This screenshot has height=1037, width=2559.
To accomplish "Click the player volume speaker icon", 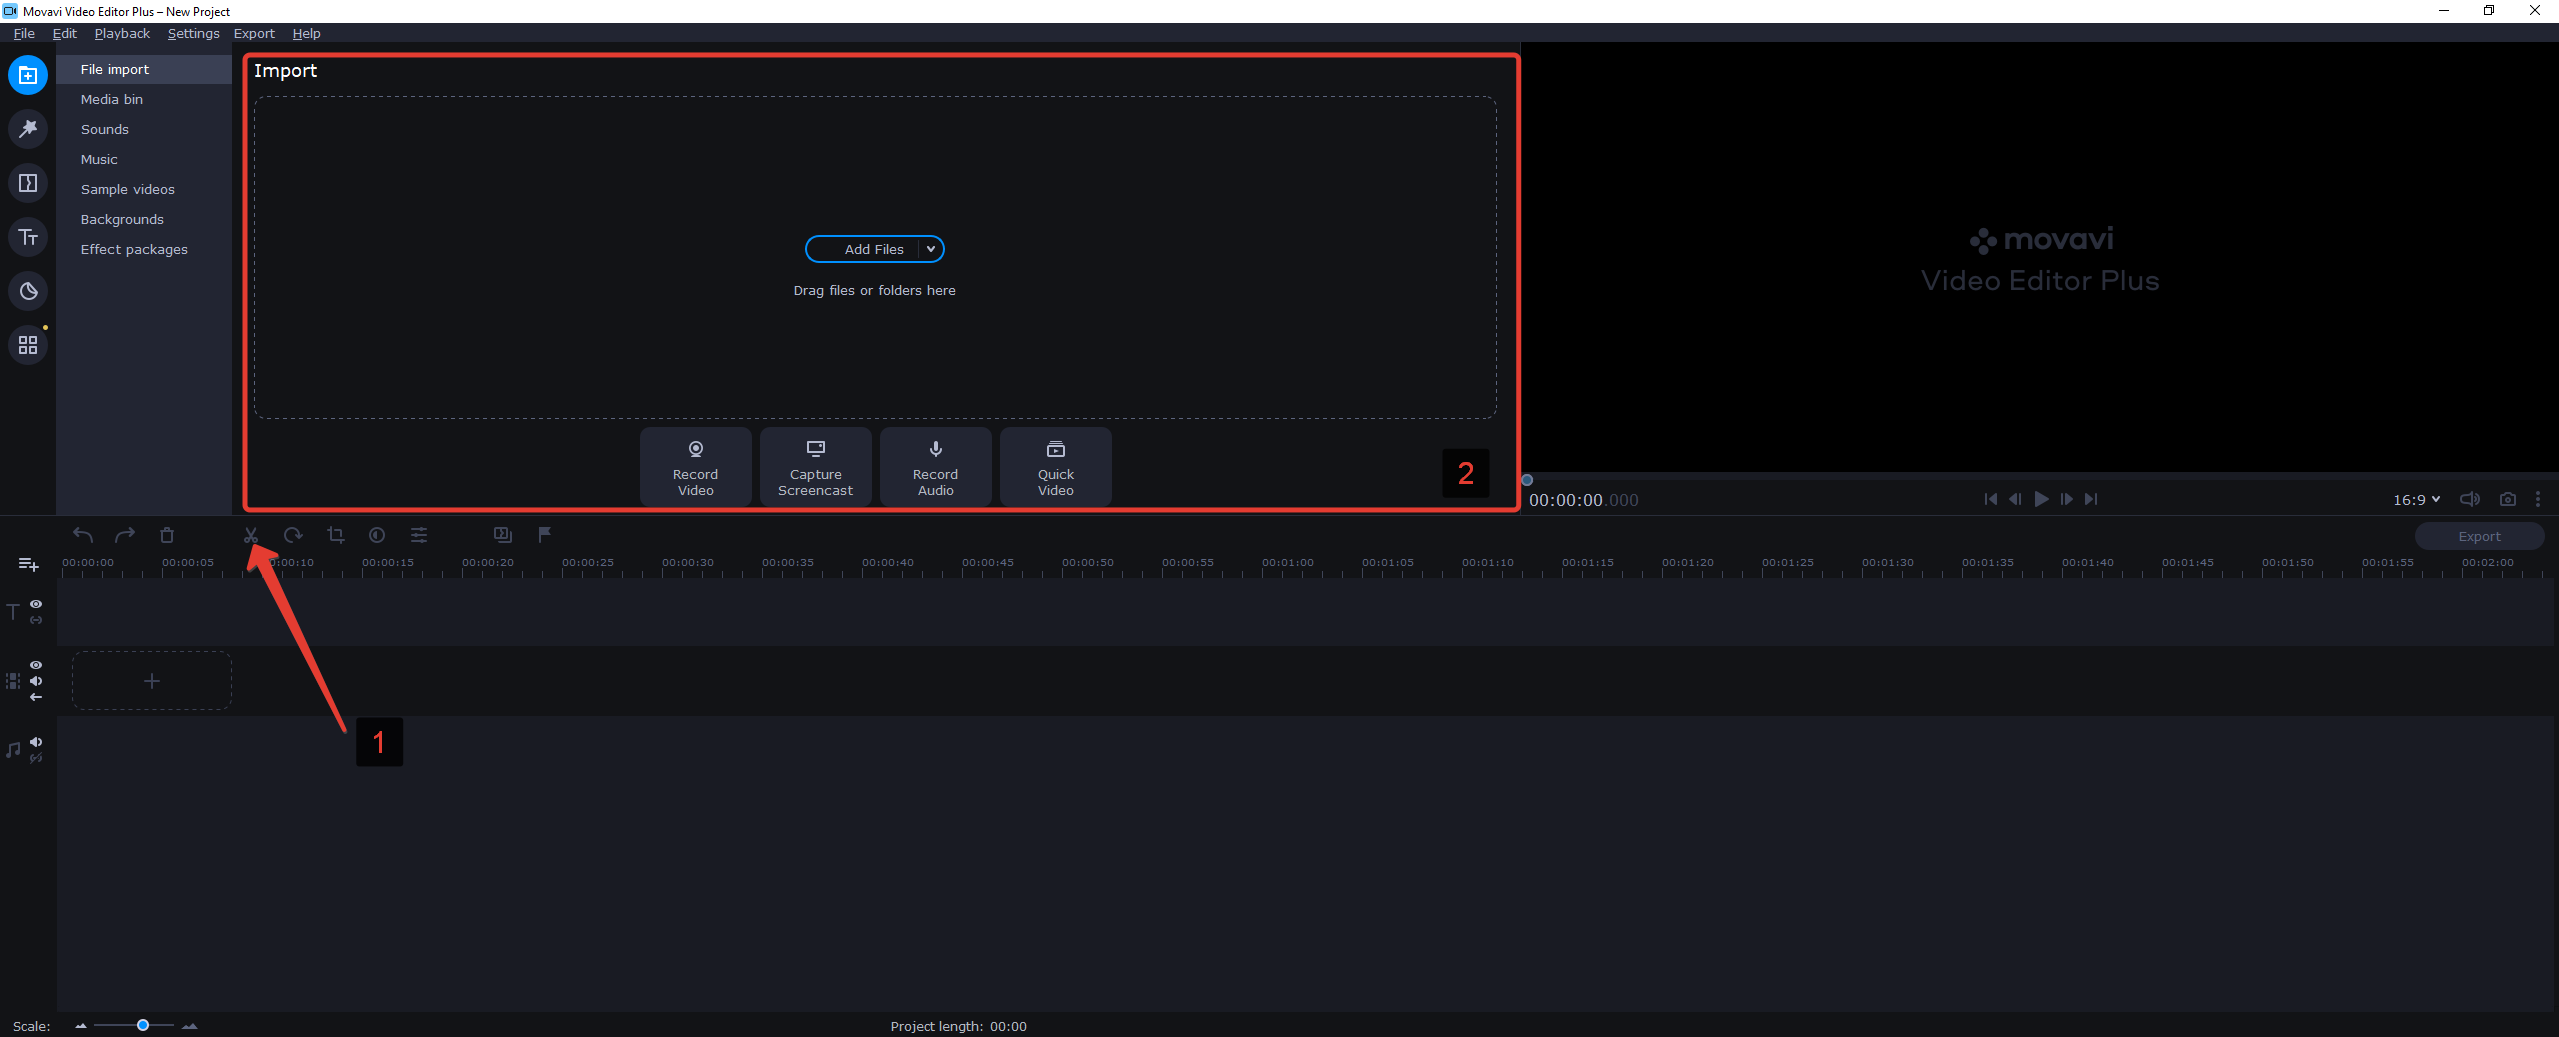I will [x=2470, y=499].
